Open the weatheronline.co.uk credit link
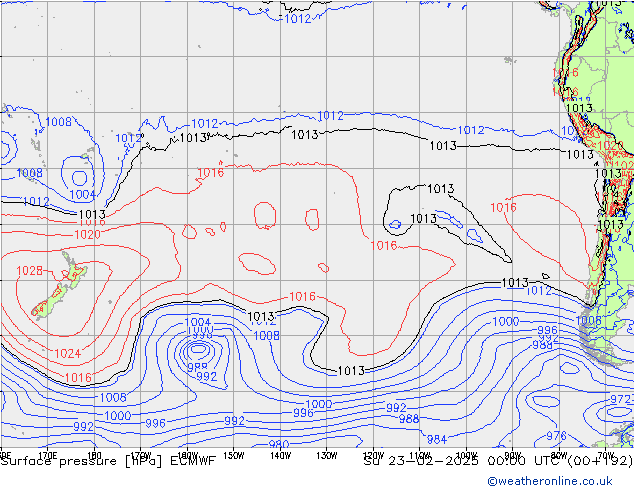Image resolution: width=634 pixels, height=490 pixels. point(550,481)
